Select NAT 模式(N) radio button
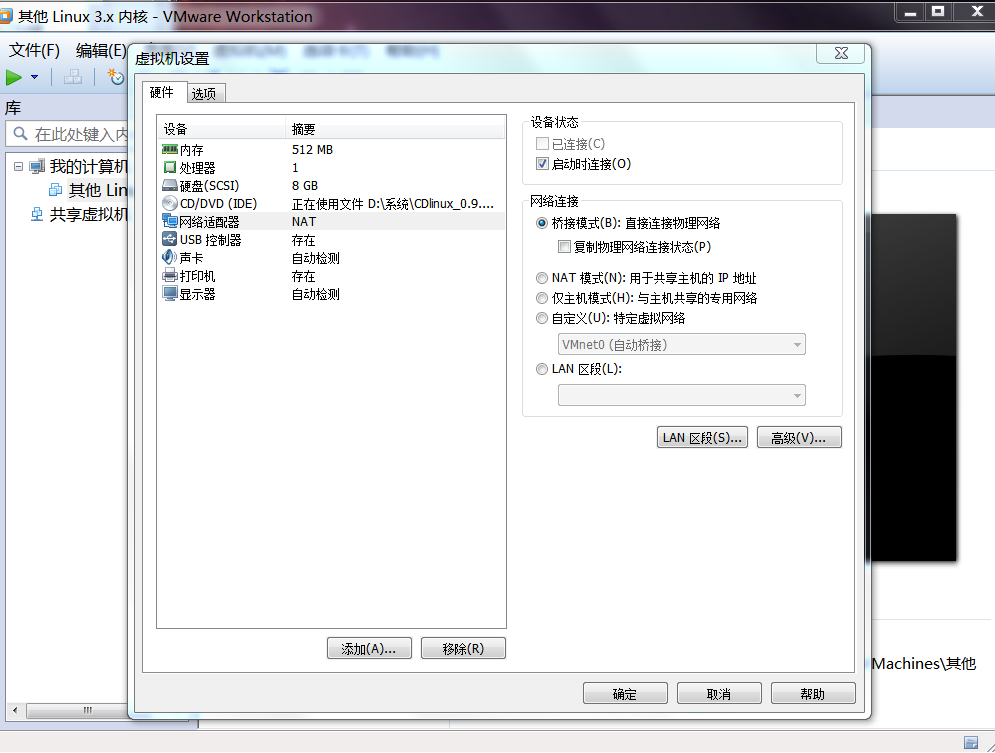995x753 pixels. pyautogui.click(x=541, y=278)
